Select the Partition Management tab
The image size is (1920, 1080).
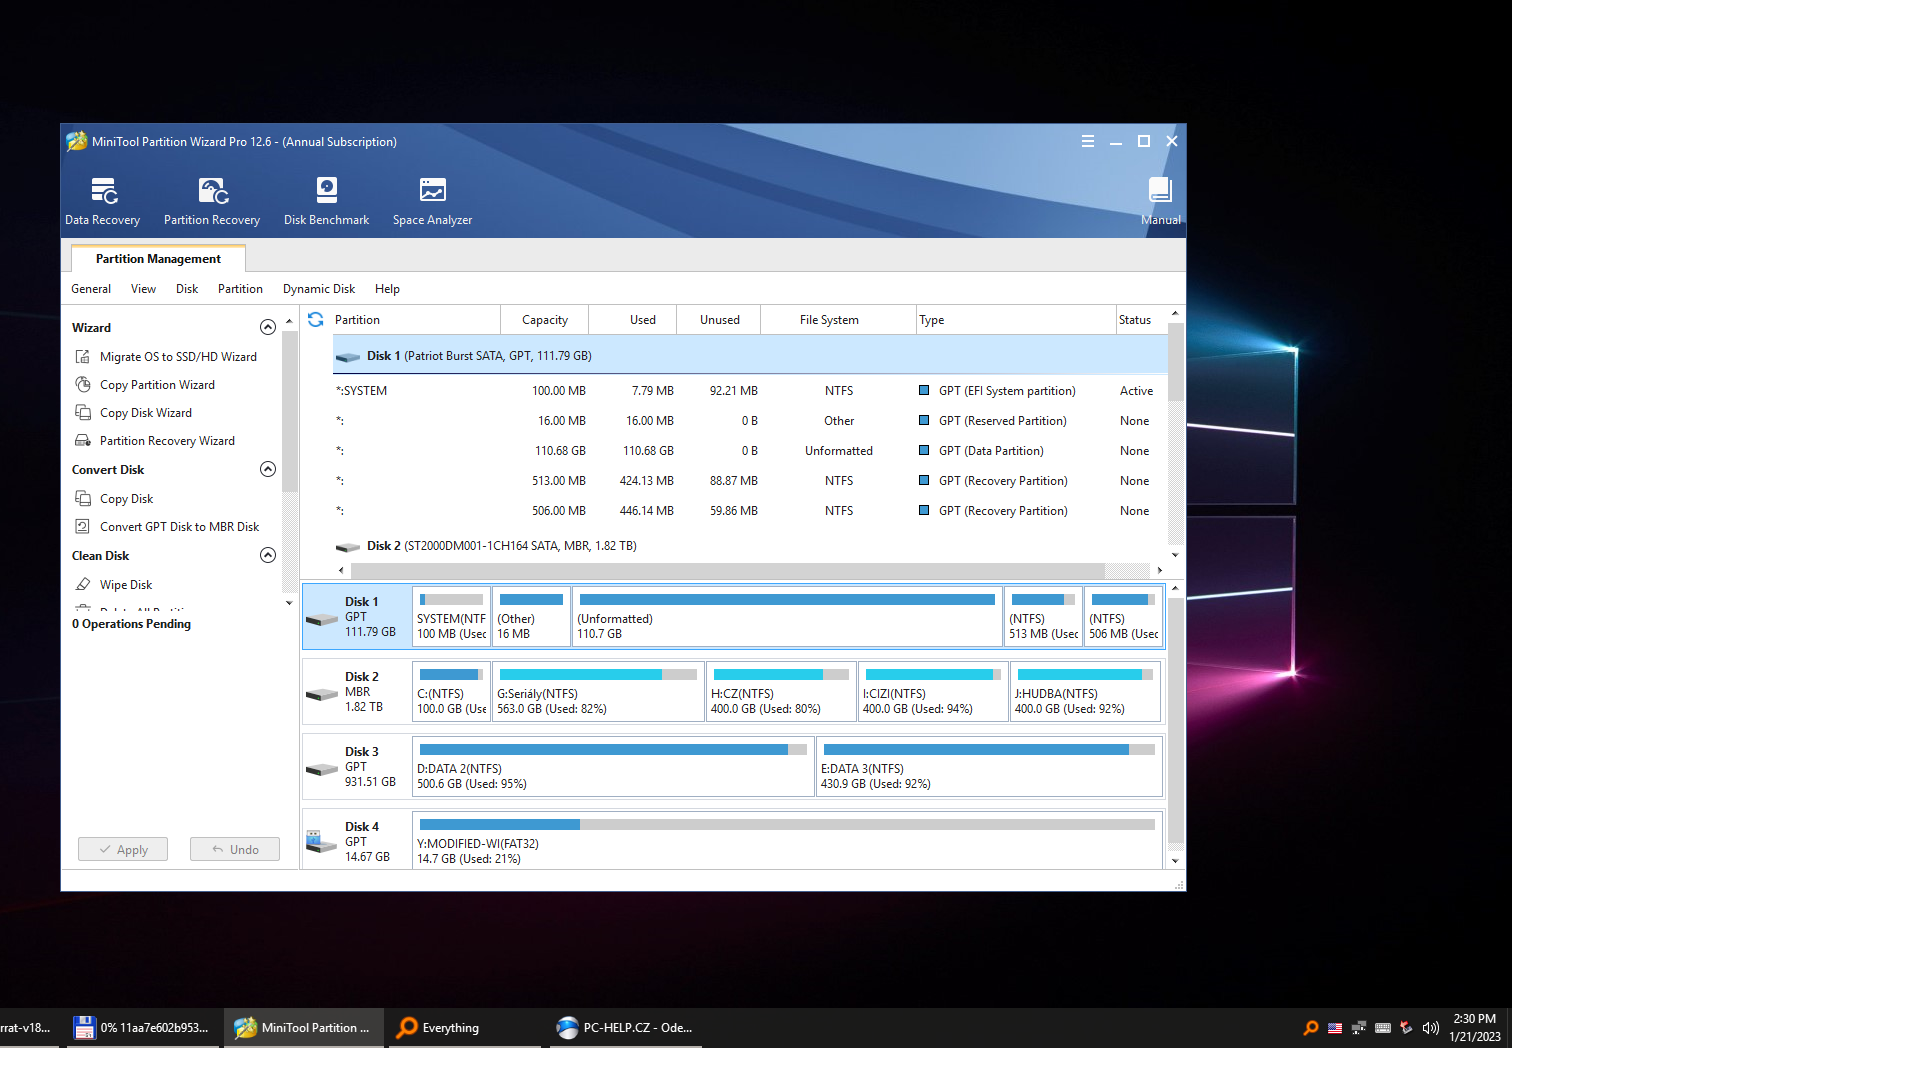[158, 259]
